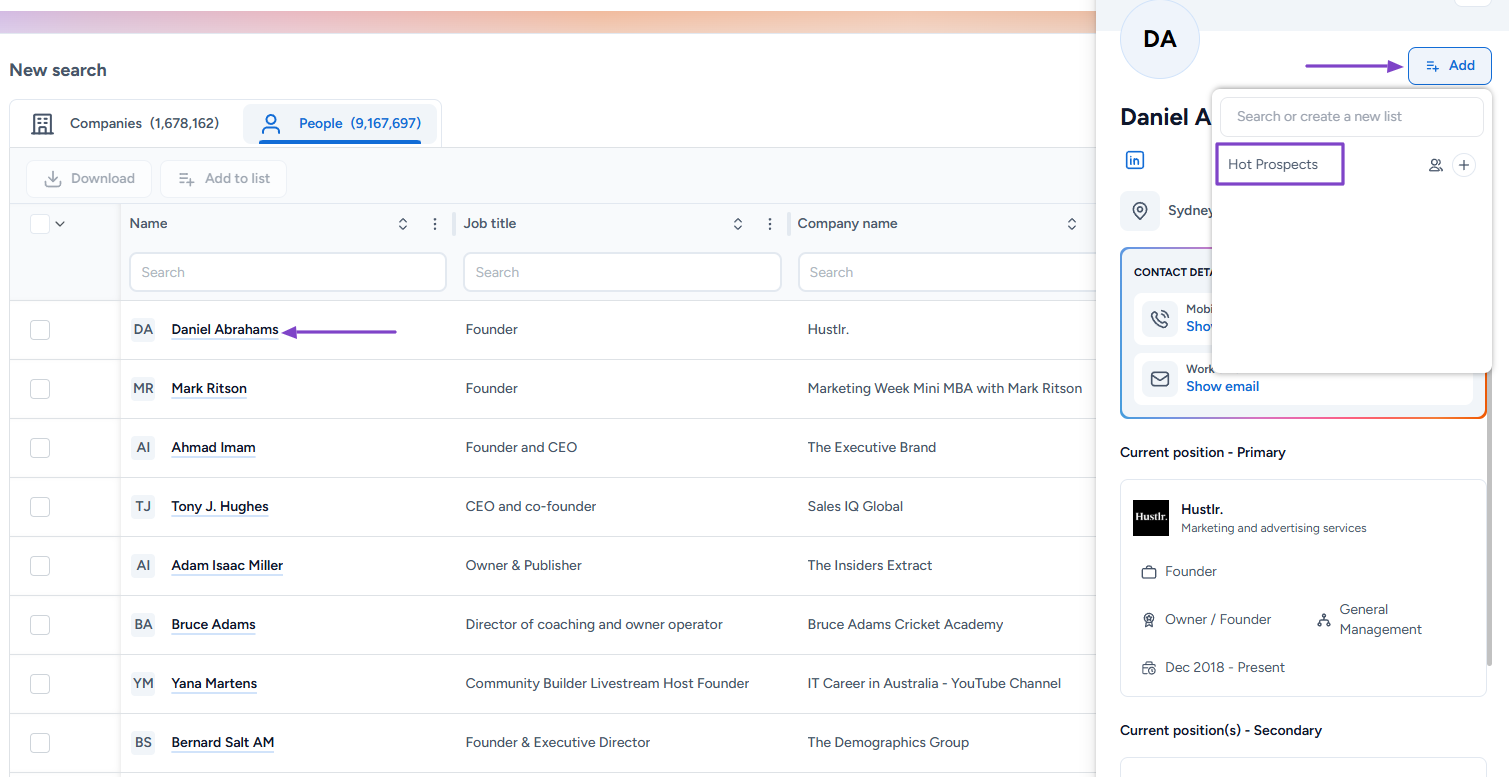
Task: Click 'The Demographics Group' company cell
Action: pos(888,742)
